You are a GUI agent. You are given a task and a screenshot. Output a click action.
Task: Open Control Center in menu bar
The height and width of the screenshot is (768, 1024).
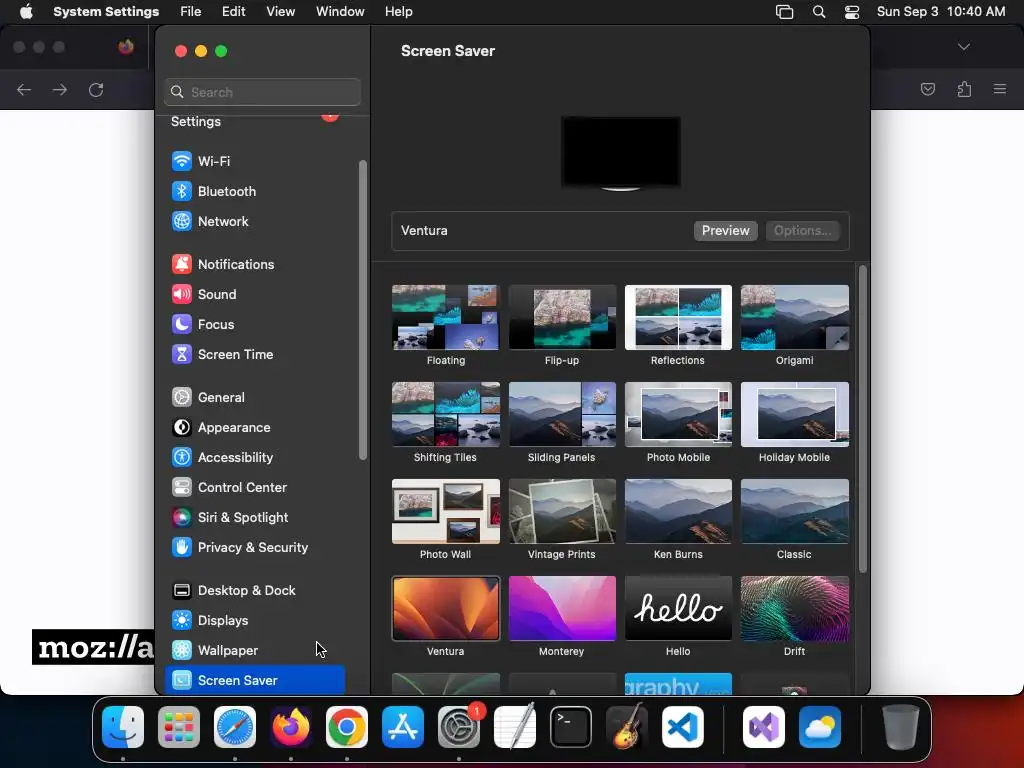pyautogui.click(x=852, y=12)
